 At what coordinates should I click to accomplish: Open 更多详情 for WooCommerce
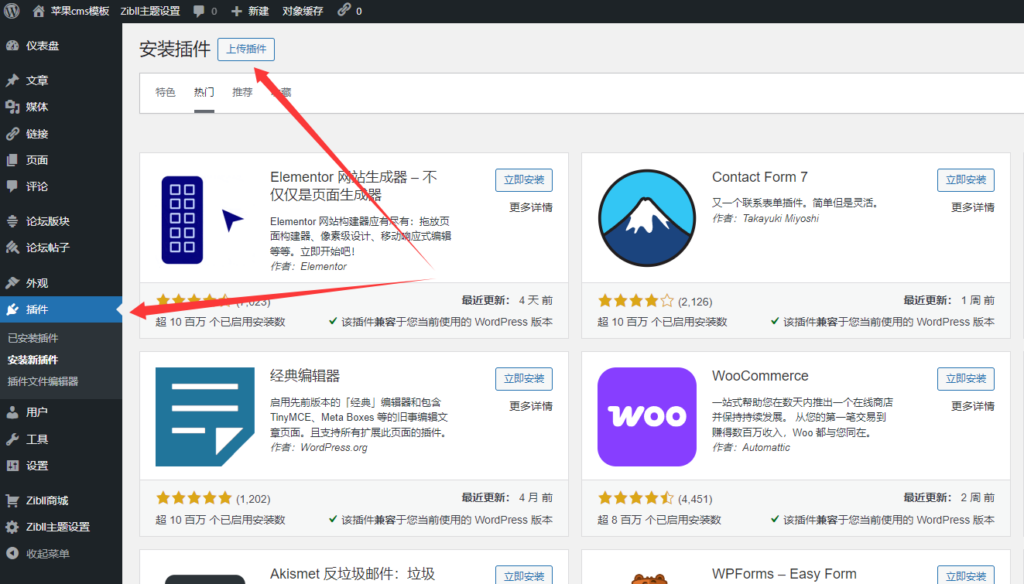pos(973,406)
